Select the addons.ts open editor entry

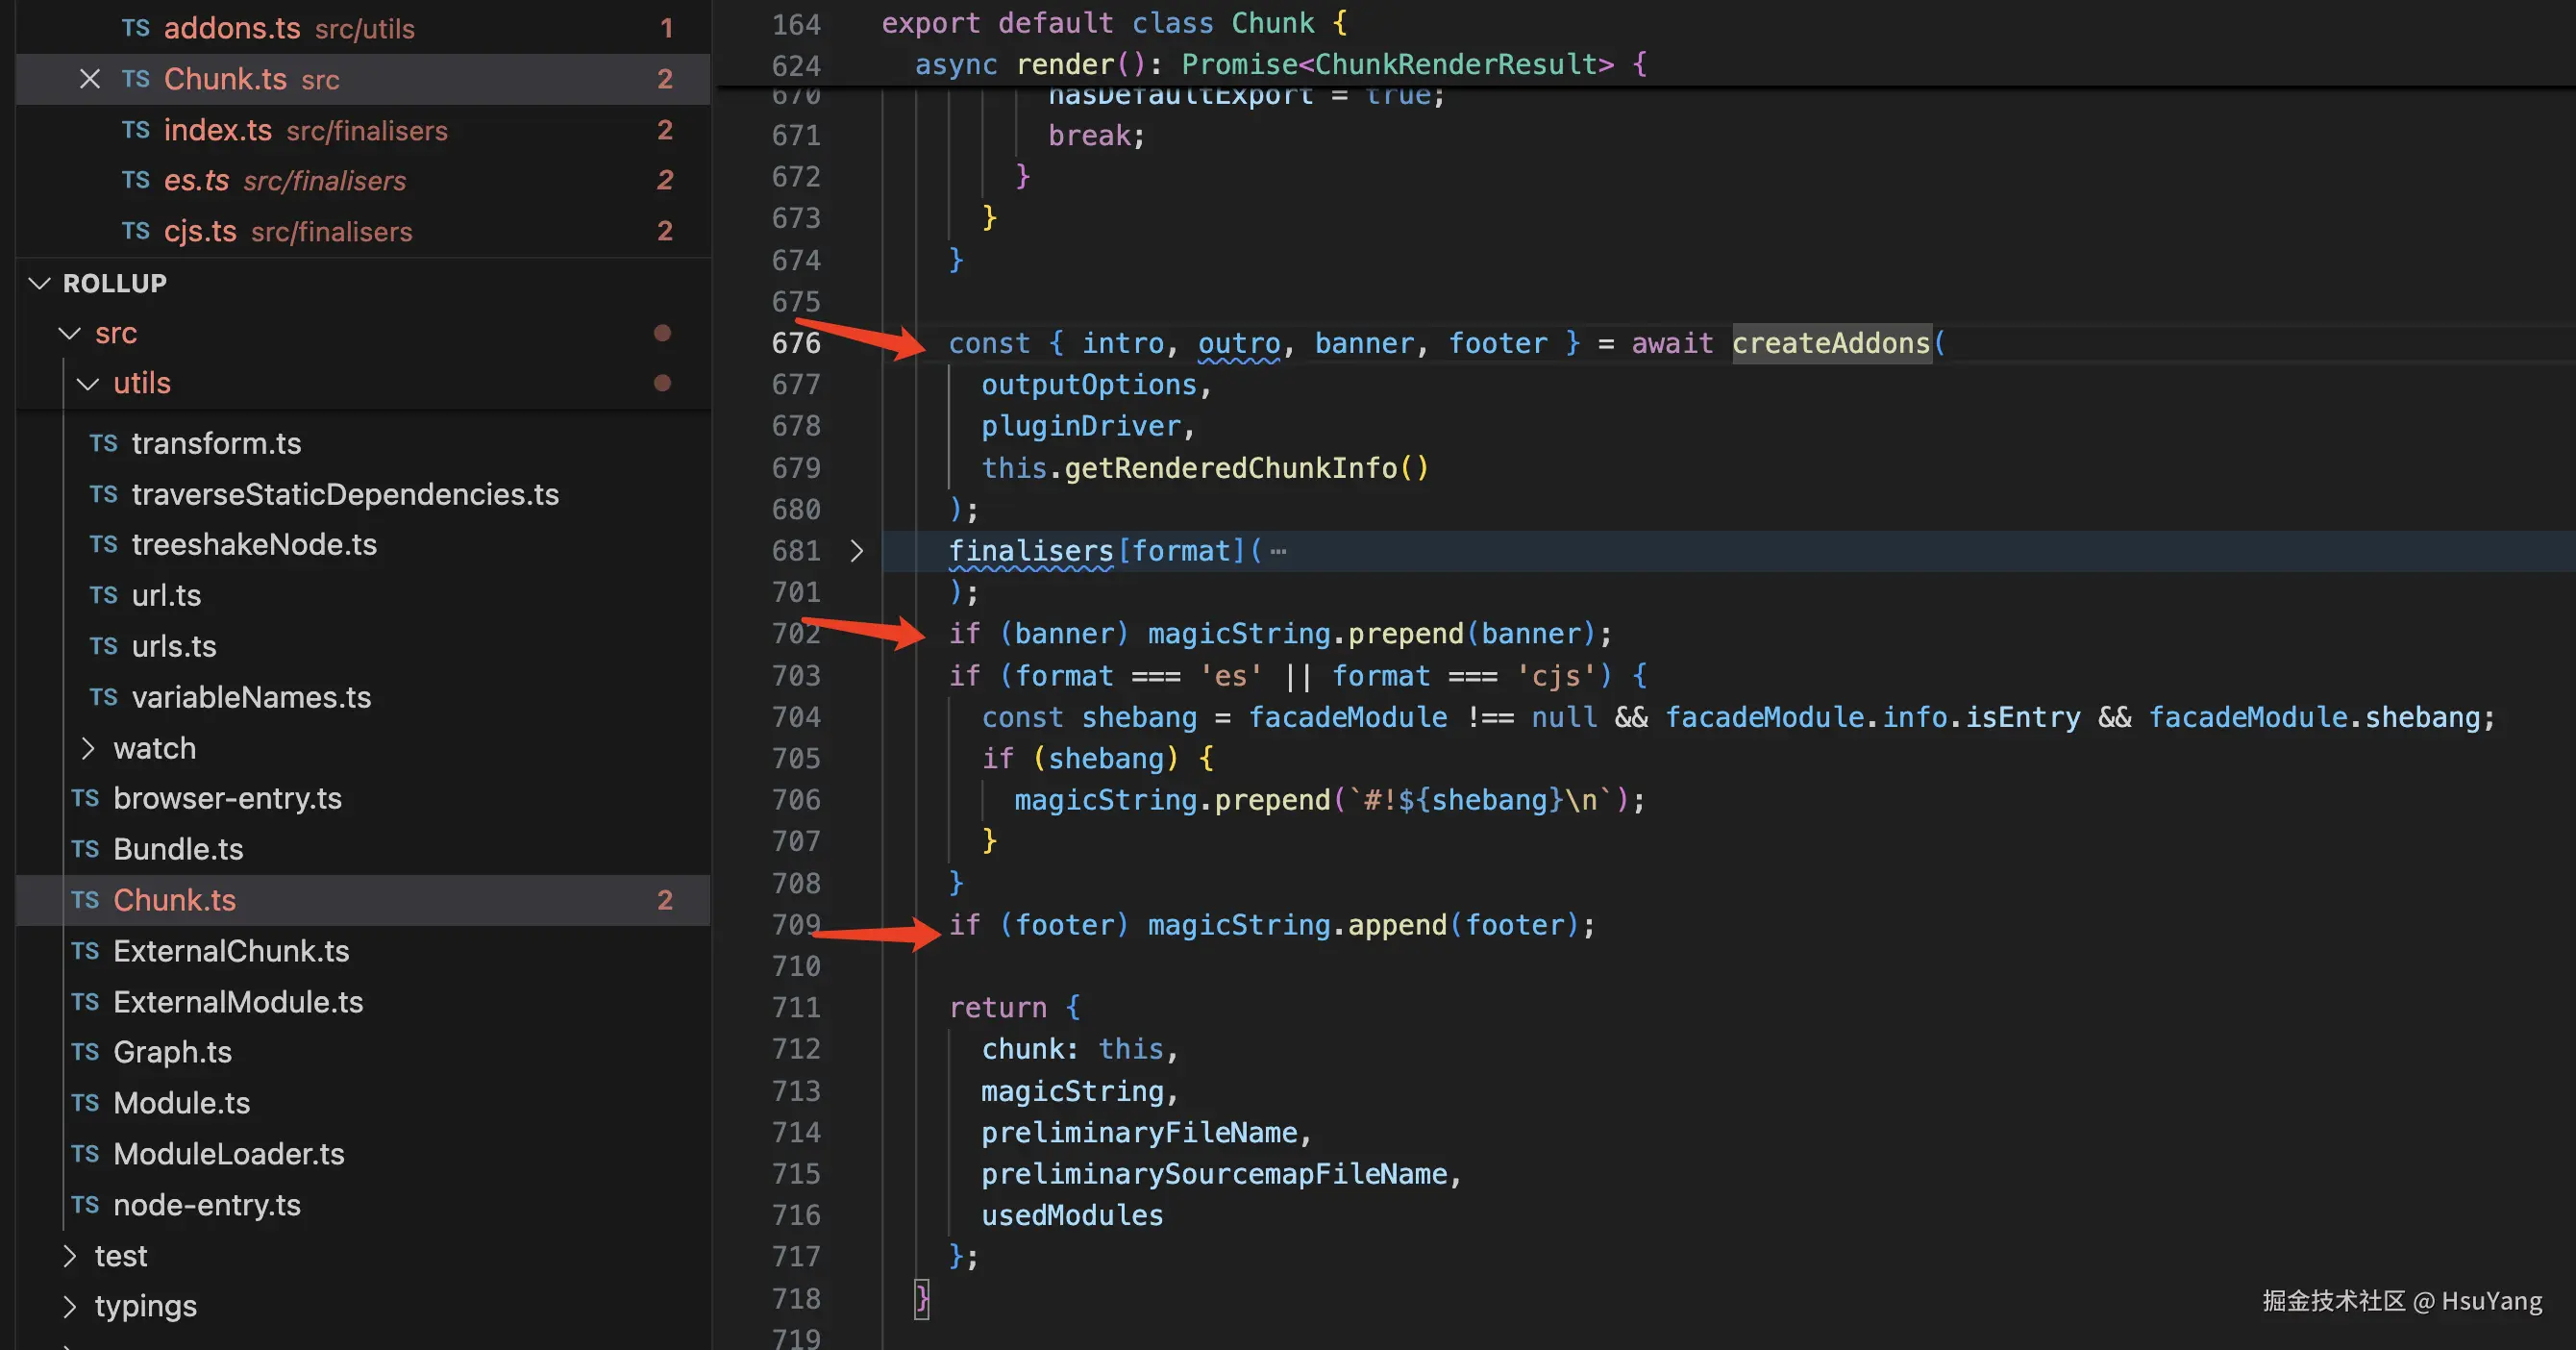click(232, 28)
